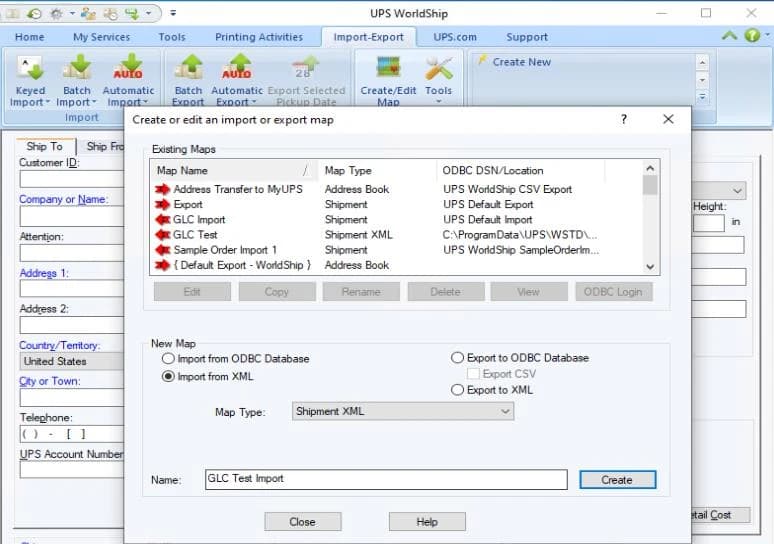This screenshot has height=544, width=774.
Task: Click the Batch Import ribbon icon
Action: click(77, 68)
